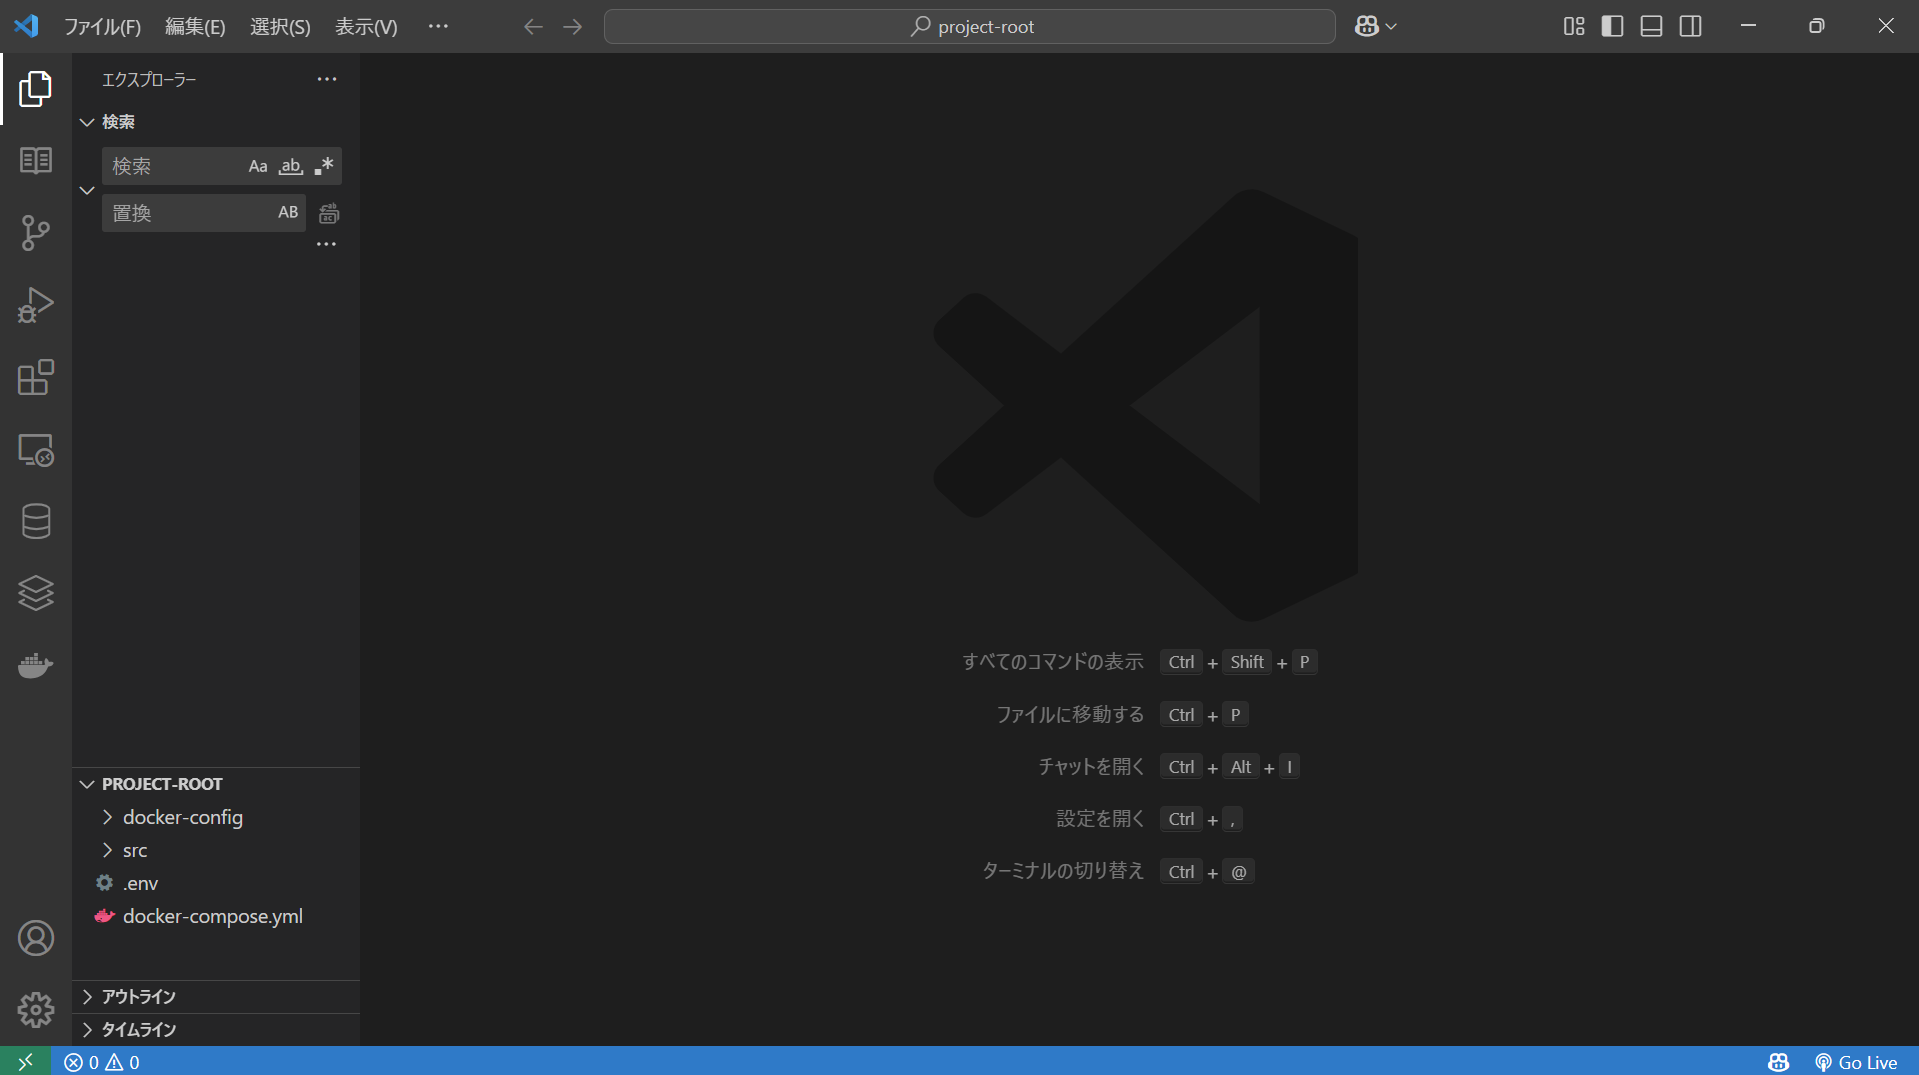Minimize the VS Code window

click(x=1748, y=26)
